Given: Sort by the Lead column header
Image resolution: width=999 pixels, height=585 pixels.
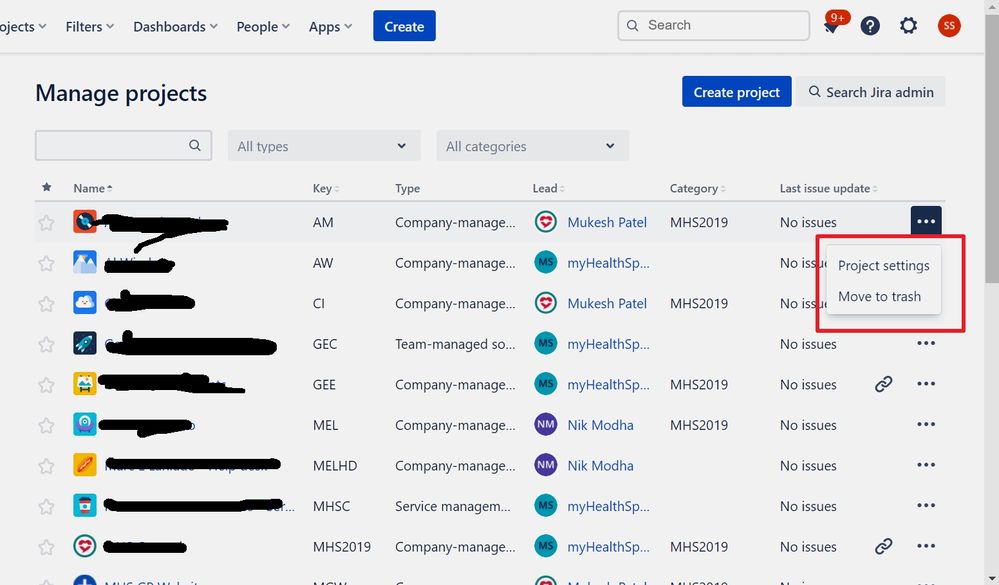Looking at the screenshot, I should pos(549,188).
